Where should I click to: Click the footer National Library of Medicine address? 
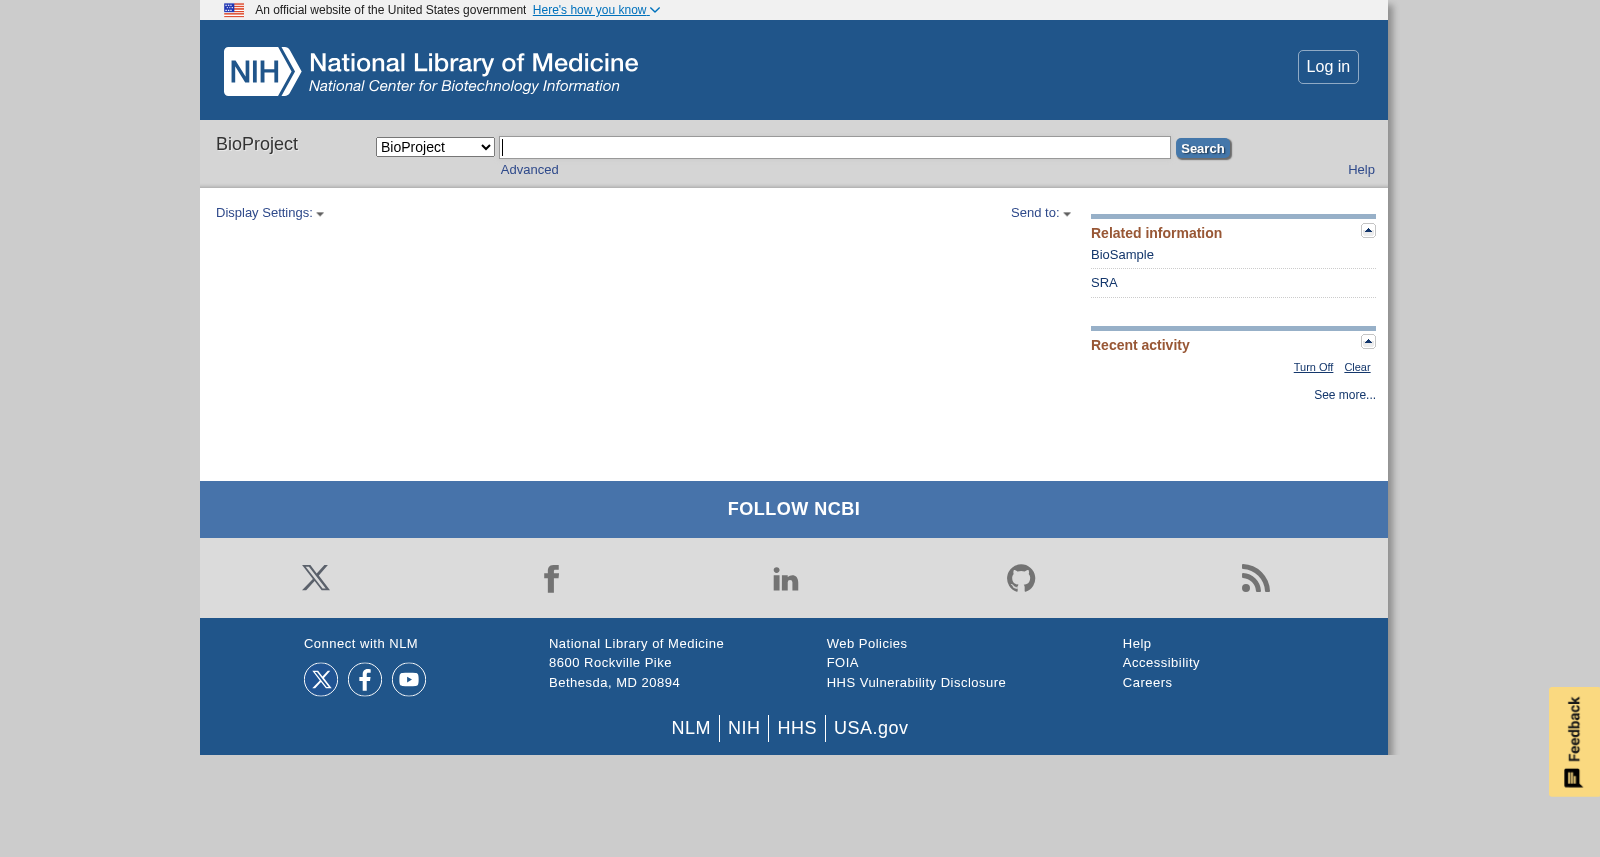coord(636,663)
